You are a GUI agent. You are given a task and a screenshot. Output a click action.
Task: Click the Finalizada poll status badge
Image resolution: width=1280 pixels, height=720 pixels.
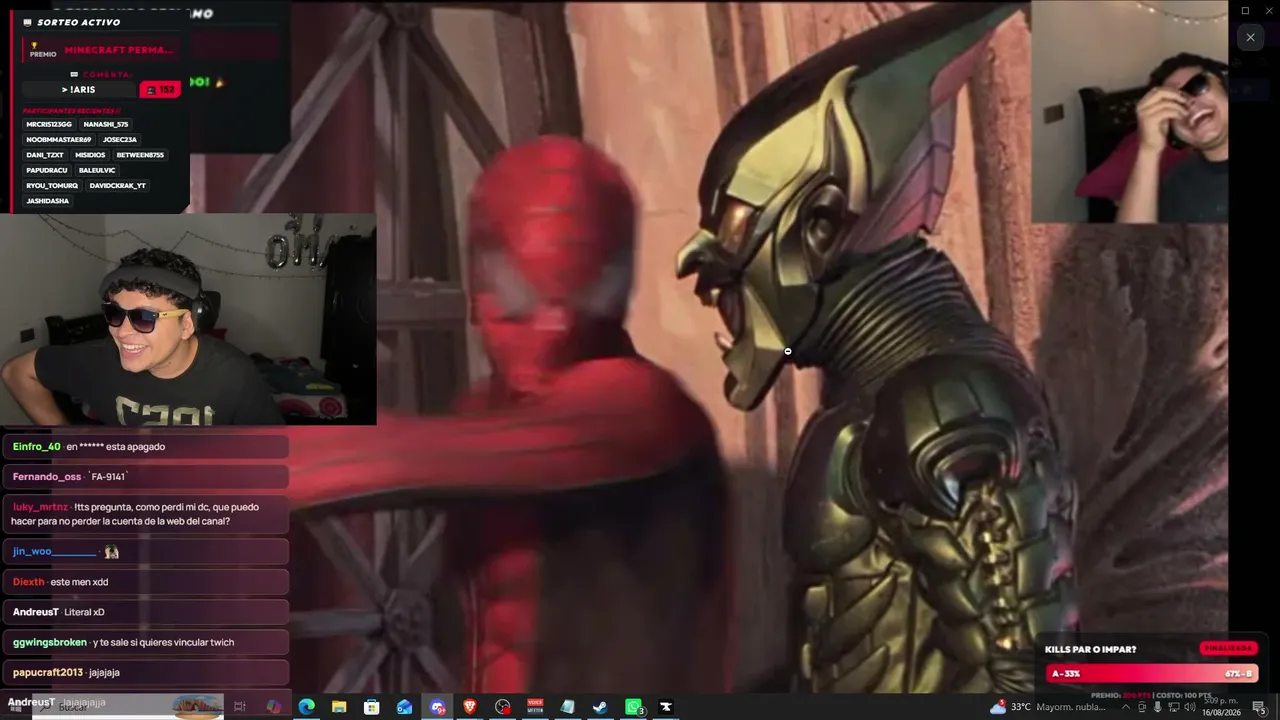1228,648
